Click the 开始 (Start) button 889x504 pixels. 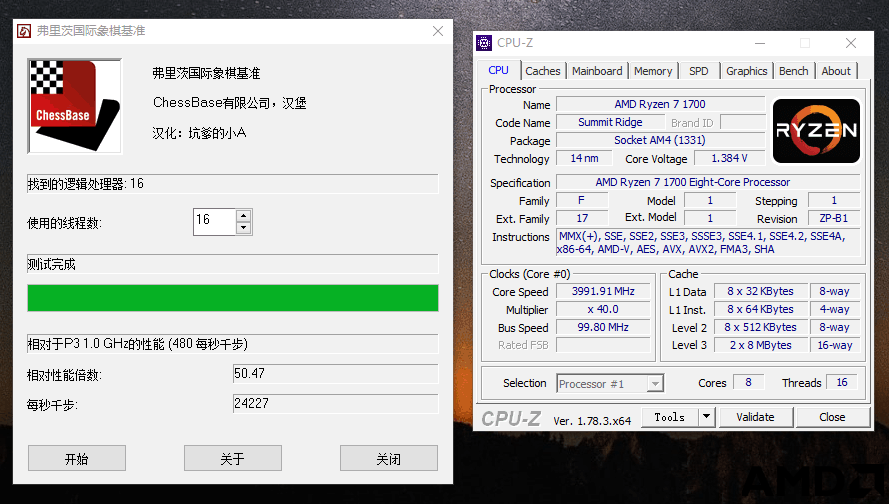(x=77, y=458)
